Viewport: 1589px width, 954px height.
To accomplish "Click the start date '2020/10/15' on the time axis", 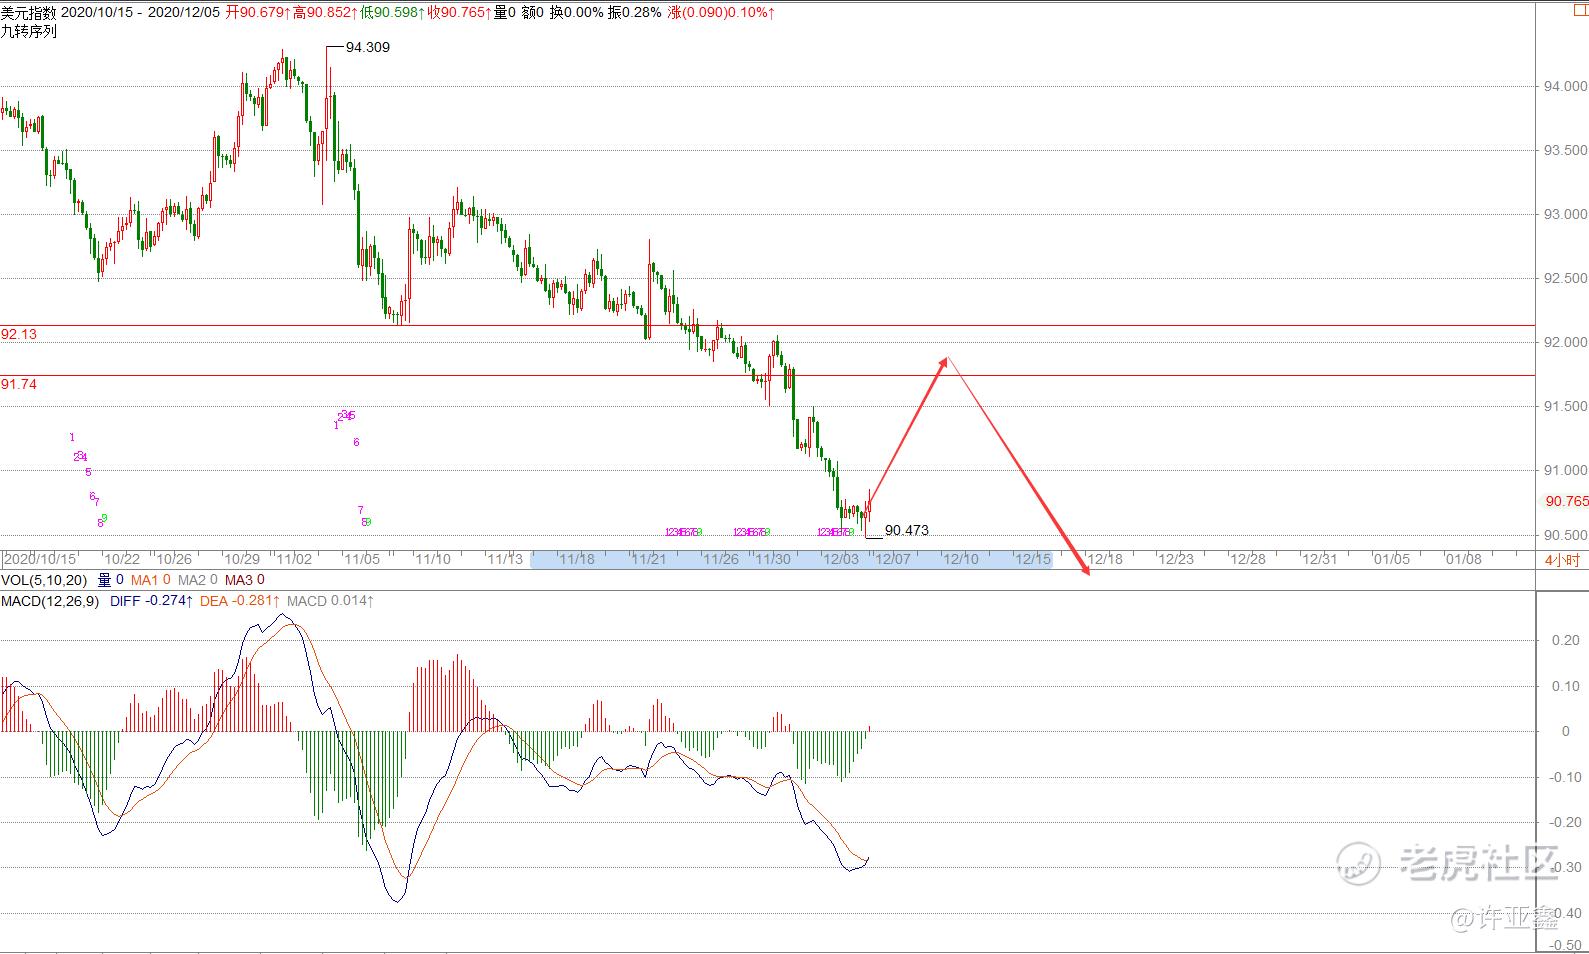I will click(x=41, y=559).
